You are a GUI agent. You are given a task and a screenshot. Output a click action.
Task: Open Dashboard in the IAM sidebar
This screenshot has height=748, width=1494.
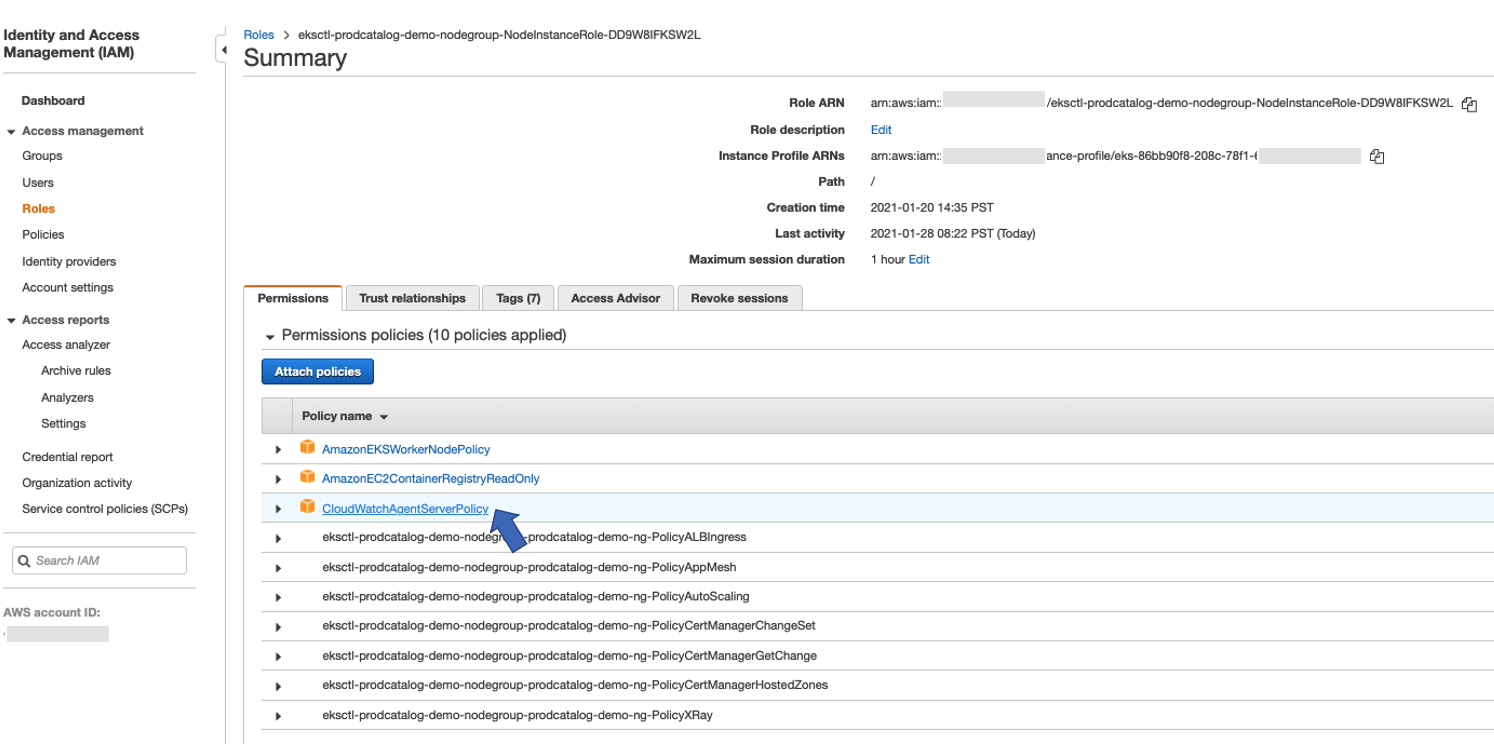pyautogui.click(x=53, y=101)
